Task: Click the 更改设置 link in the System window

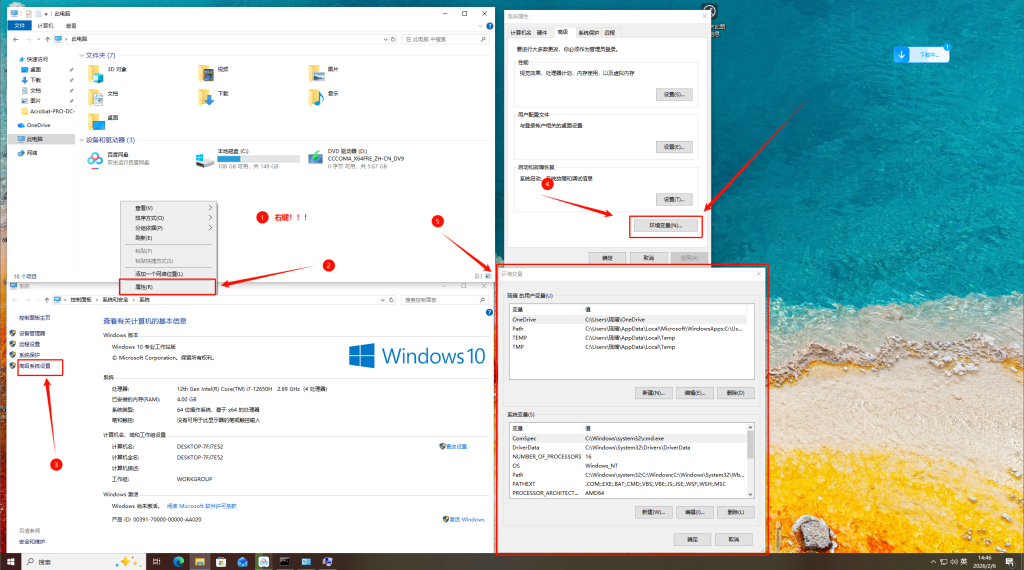Action: [456, 447]
